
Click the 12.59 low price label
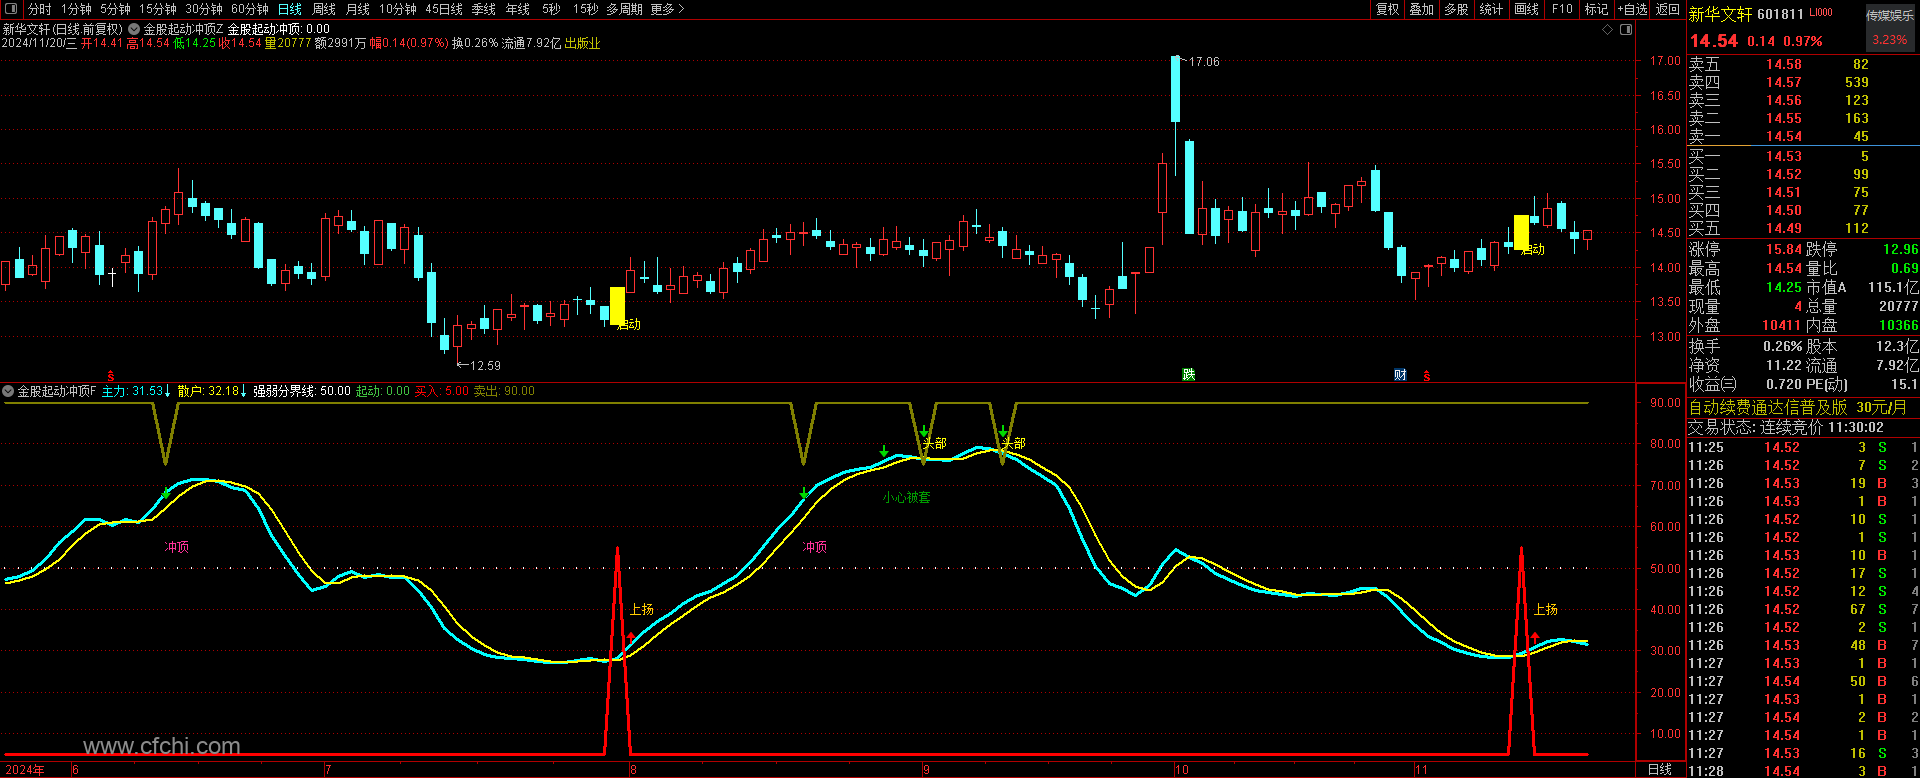coord(485,366)
